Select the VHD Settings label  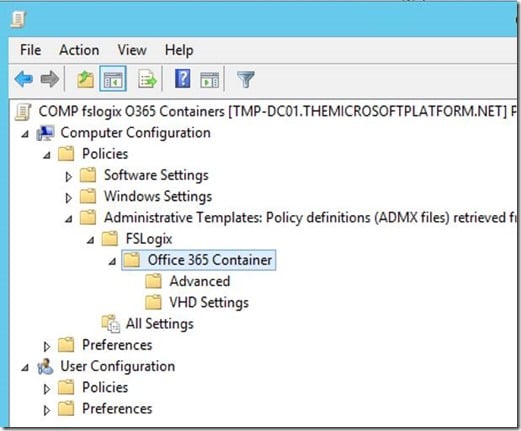(209, 302)
